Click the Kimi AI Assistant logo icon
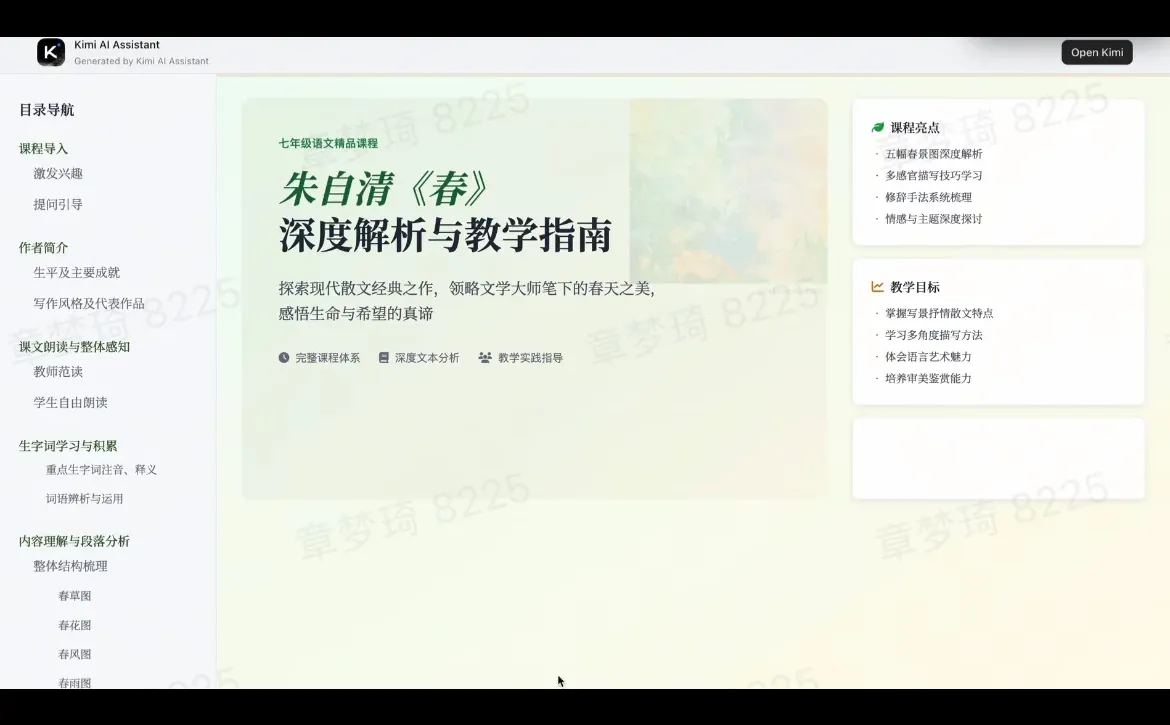1170x725 pixels. click(51, 51)
